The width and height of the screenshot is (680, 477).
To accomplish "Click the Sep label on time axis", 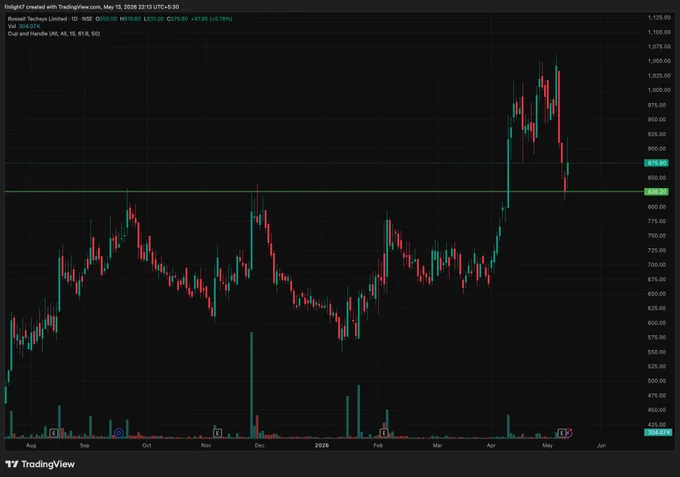I will 85,445.
